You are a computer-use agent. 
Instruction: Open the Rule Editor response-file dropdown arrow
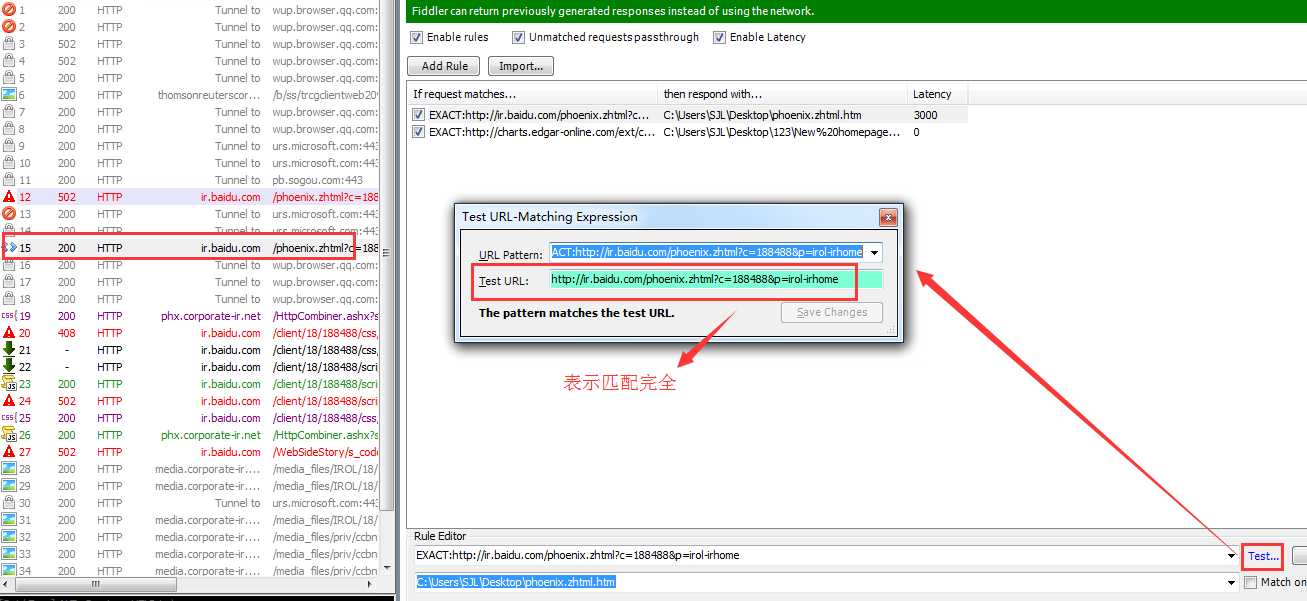coord(1232,582)
